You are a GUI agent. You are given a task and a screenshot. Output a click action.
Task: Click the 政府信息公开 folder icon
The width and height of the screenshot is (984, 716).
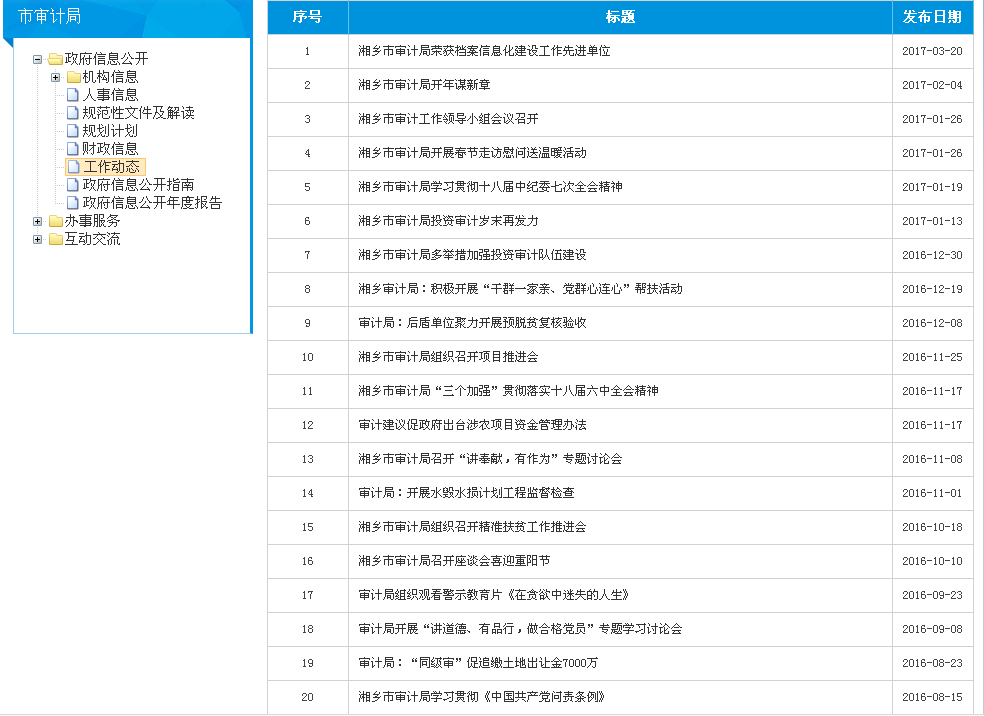click(x=55, y=59)
